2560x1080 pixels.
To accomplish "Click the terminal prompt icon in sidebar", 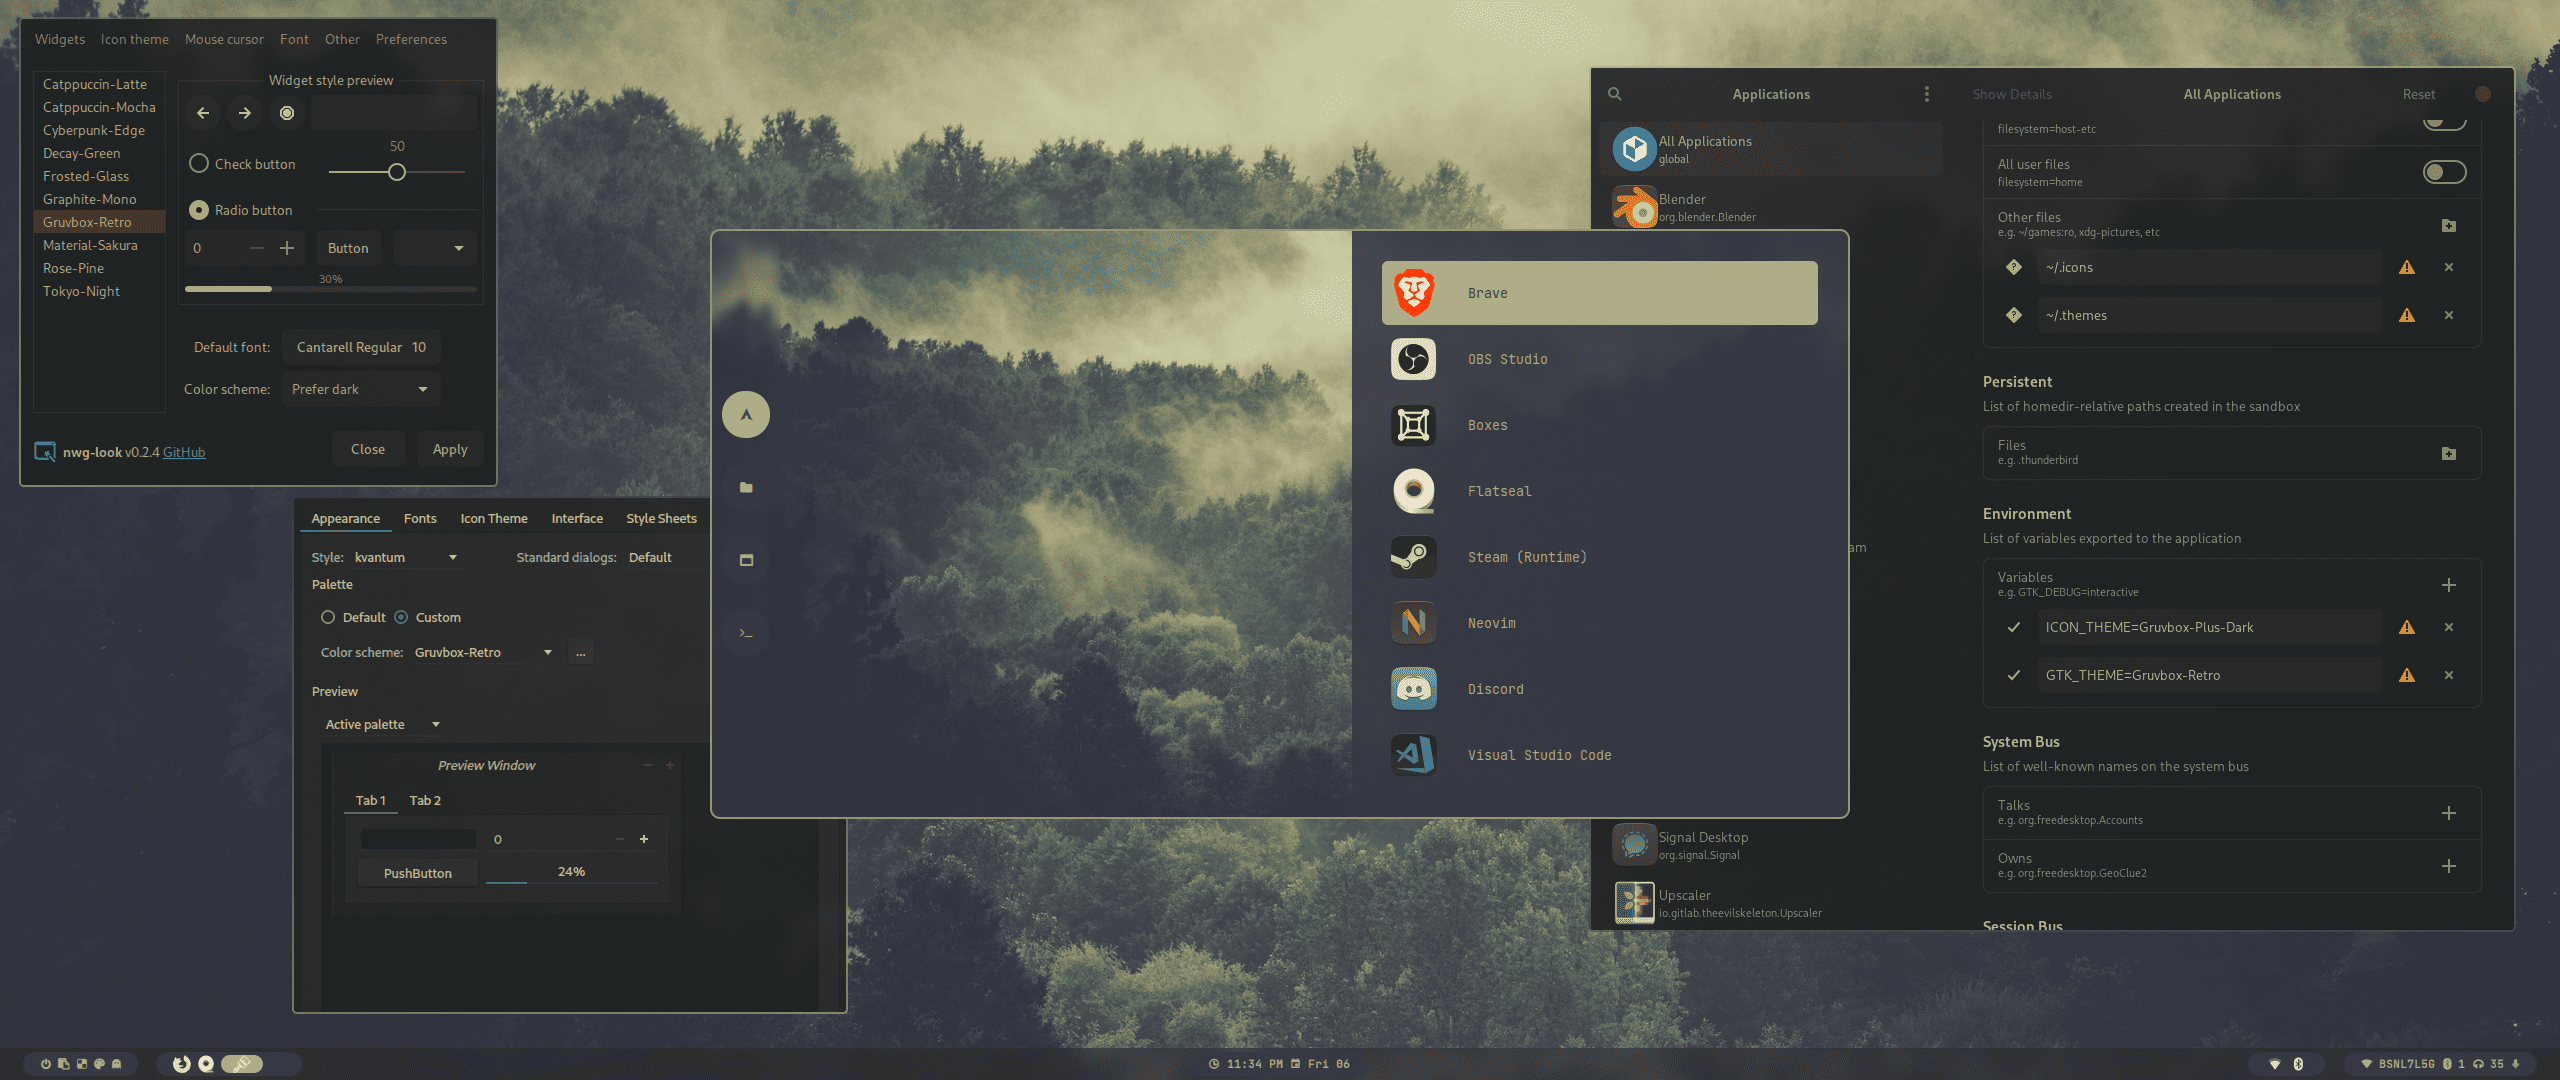I will point(746,633).
